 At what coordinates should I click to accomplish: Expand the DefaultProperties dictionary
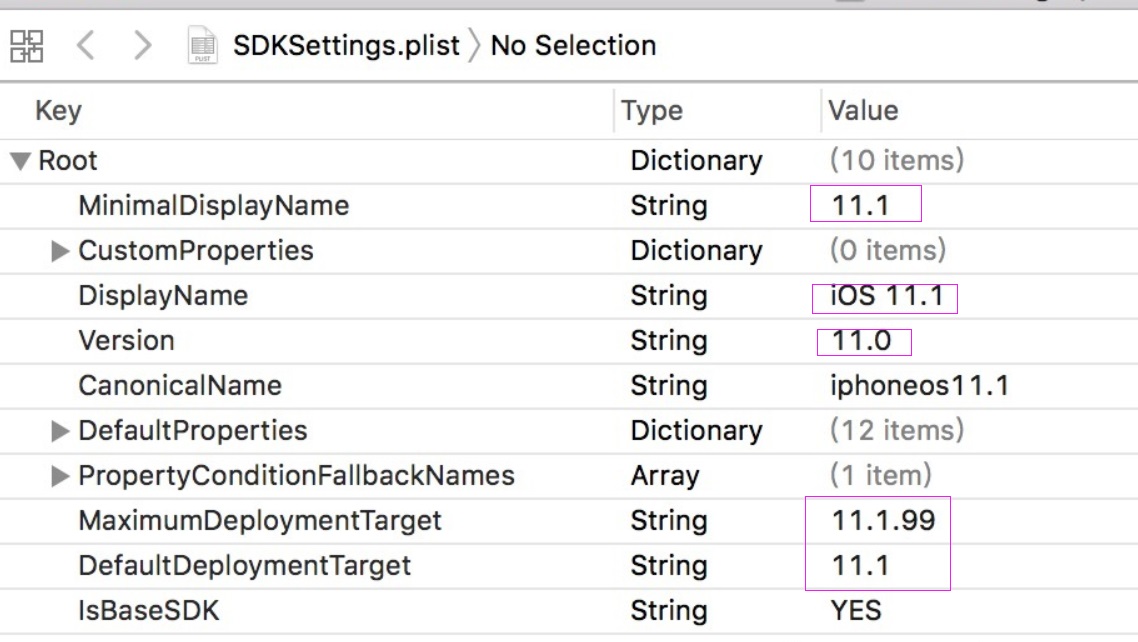click(x=60, y=431)
